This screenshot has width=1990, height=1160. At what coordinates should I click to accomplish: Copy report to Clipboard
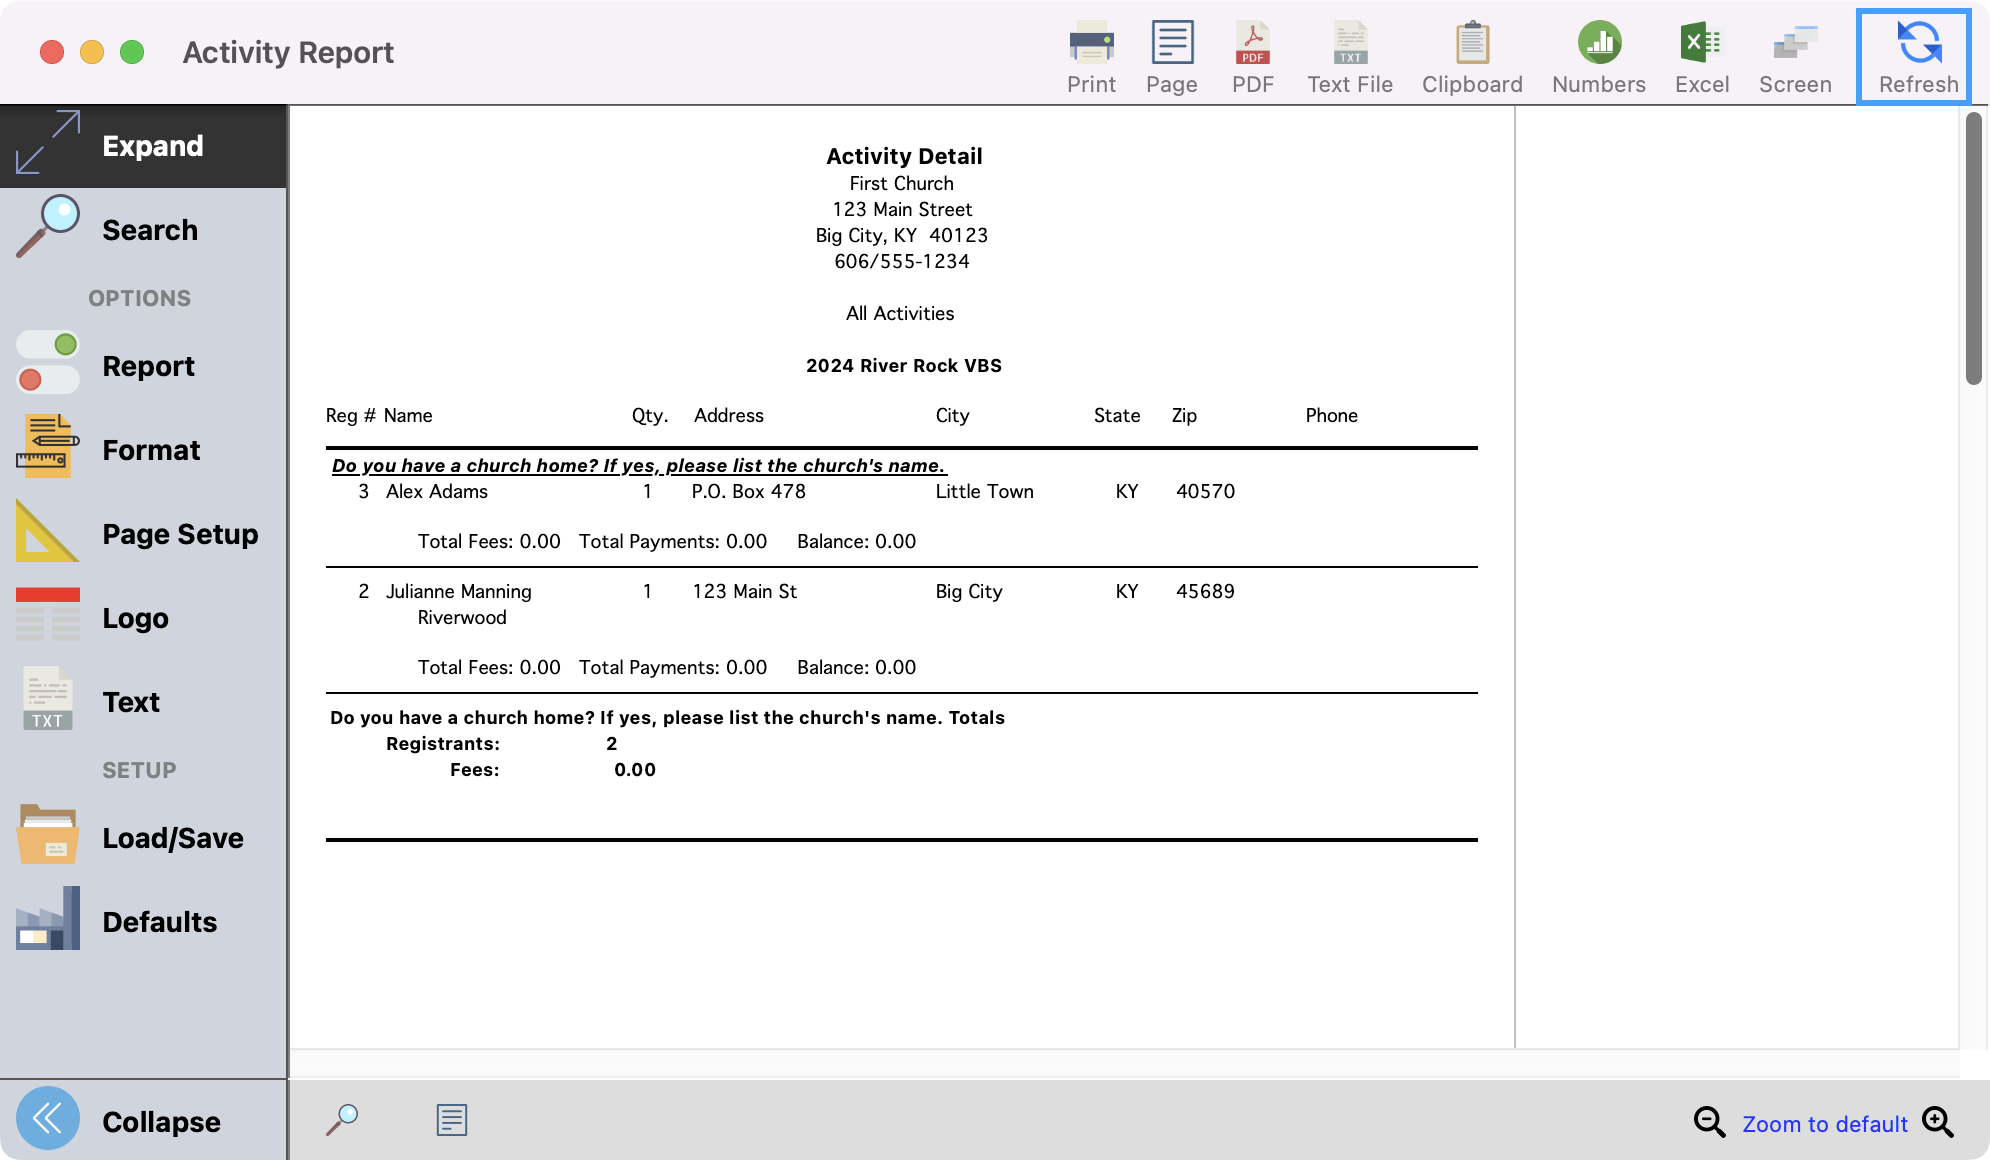pyautogui.click(x=1472, y=56)
